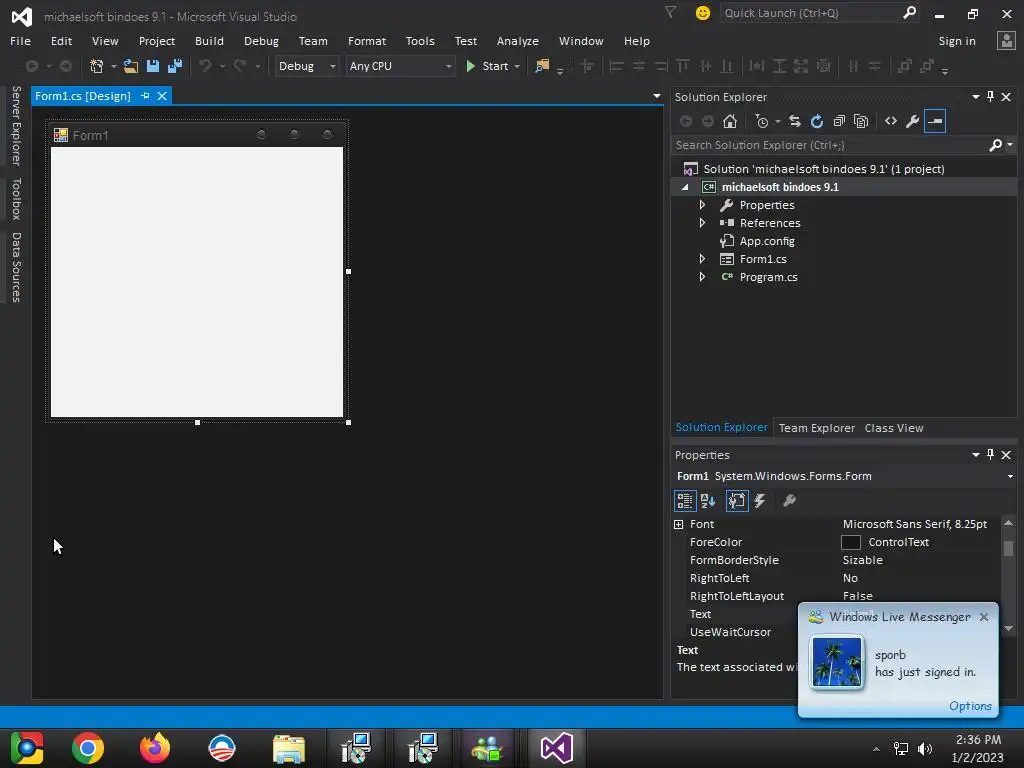The width and height of the screenshot is (1024, 768).
Task: Collapse the michaelsoft bindoes 9.1 project node
Action: pos(685,187)
